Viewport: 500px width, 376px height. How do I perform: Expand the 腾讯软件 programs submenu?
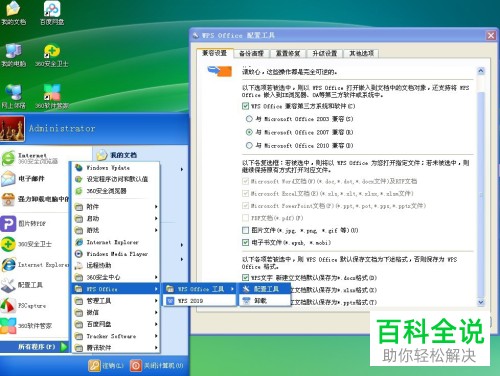click(x=116, y=348)
